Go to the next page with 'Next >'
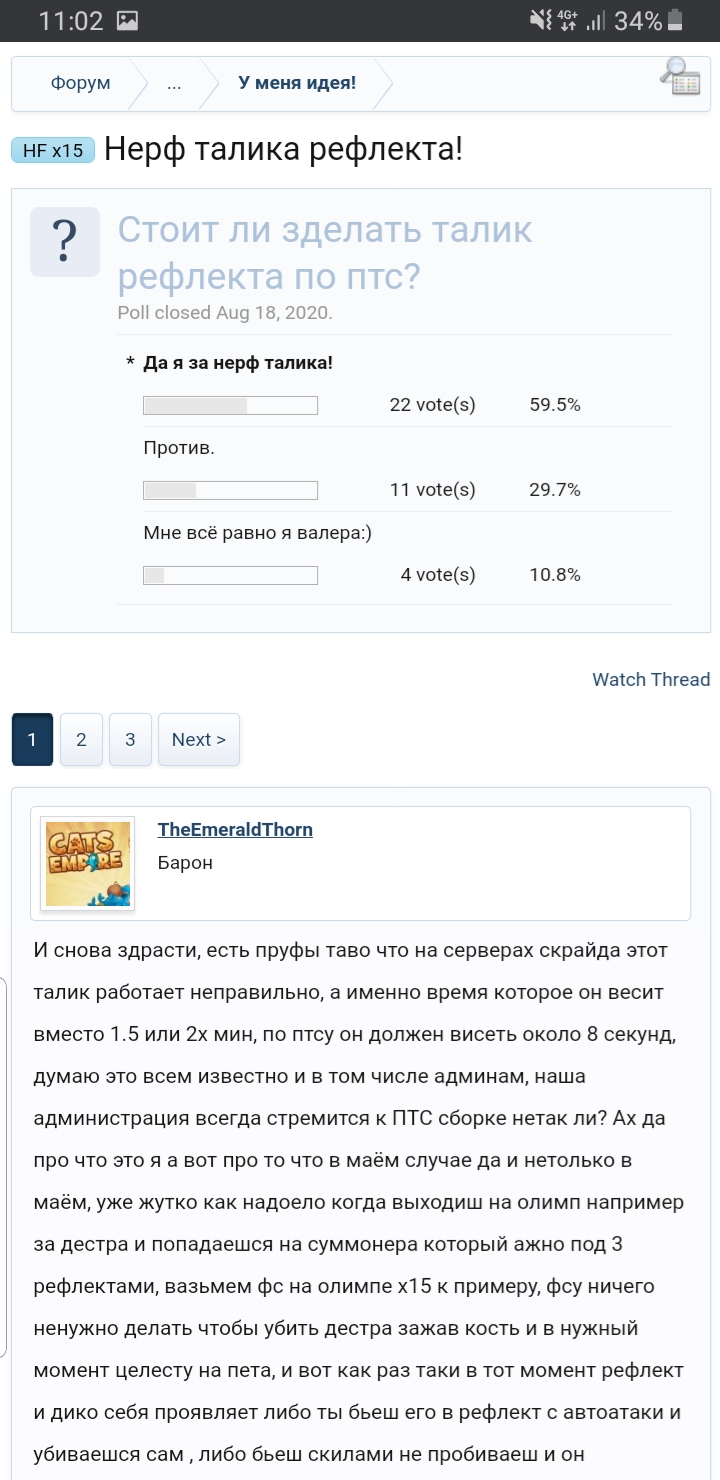Screen dimensions: 720x1480 tap(198, 738)
